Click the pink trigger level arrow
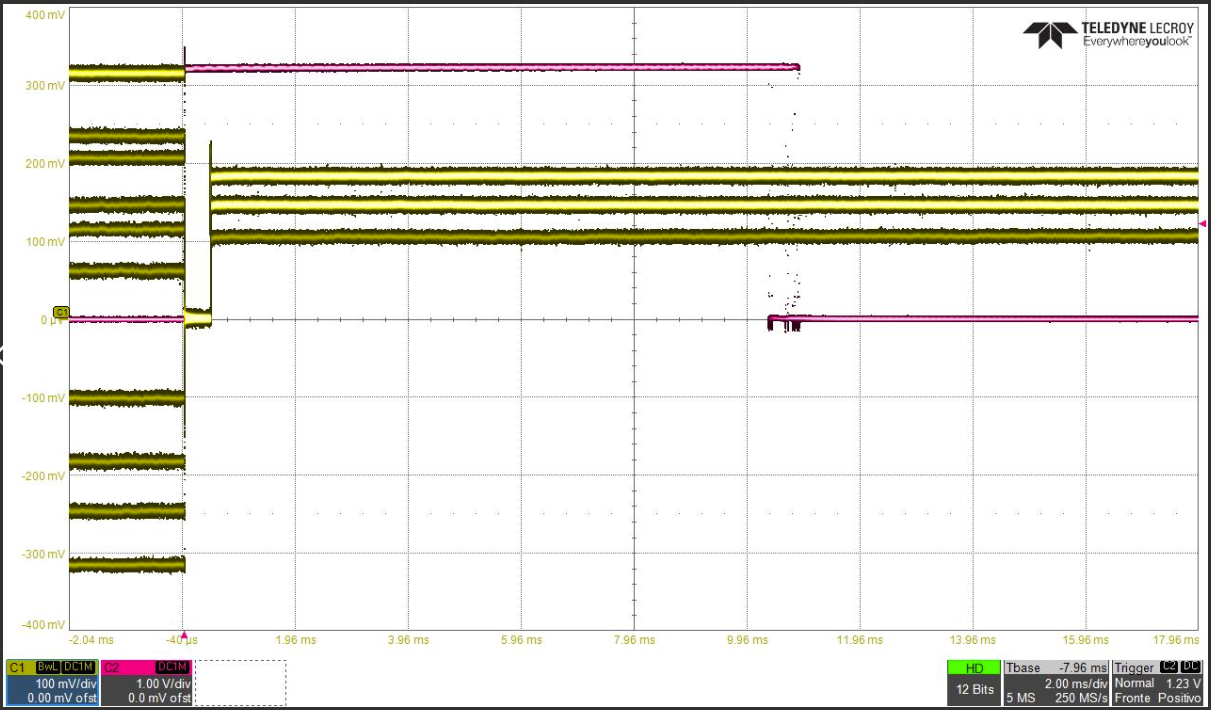Image resolution: width=1211 pixels, height=710 pixels. click(1202, 223)
